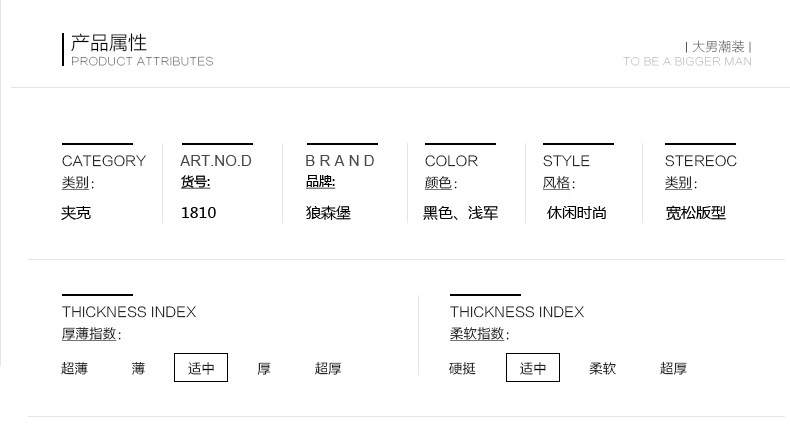Select 超厚 under the softness index
The width and height of the screenshot is (790, 426).
coord(673,369)
